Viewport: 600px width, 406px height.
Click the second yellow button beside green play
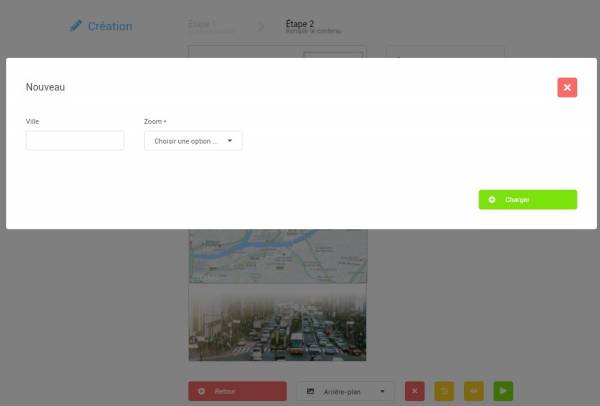[474, 391]
